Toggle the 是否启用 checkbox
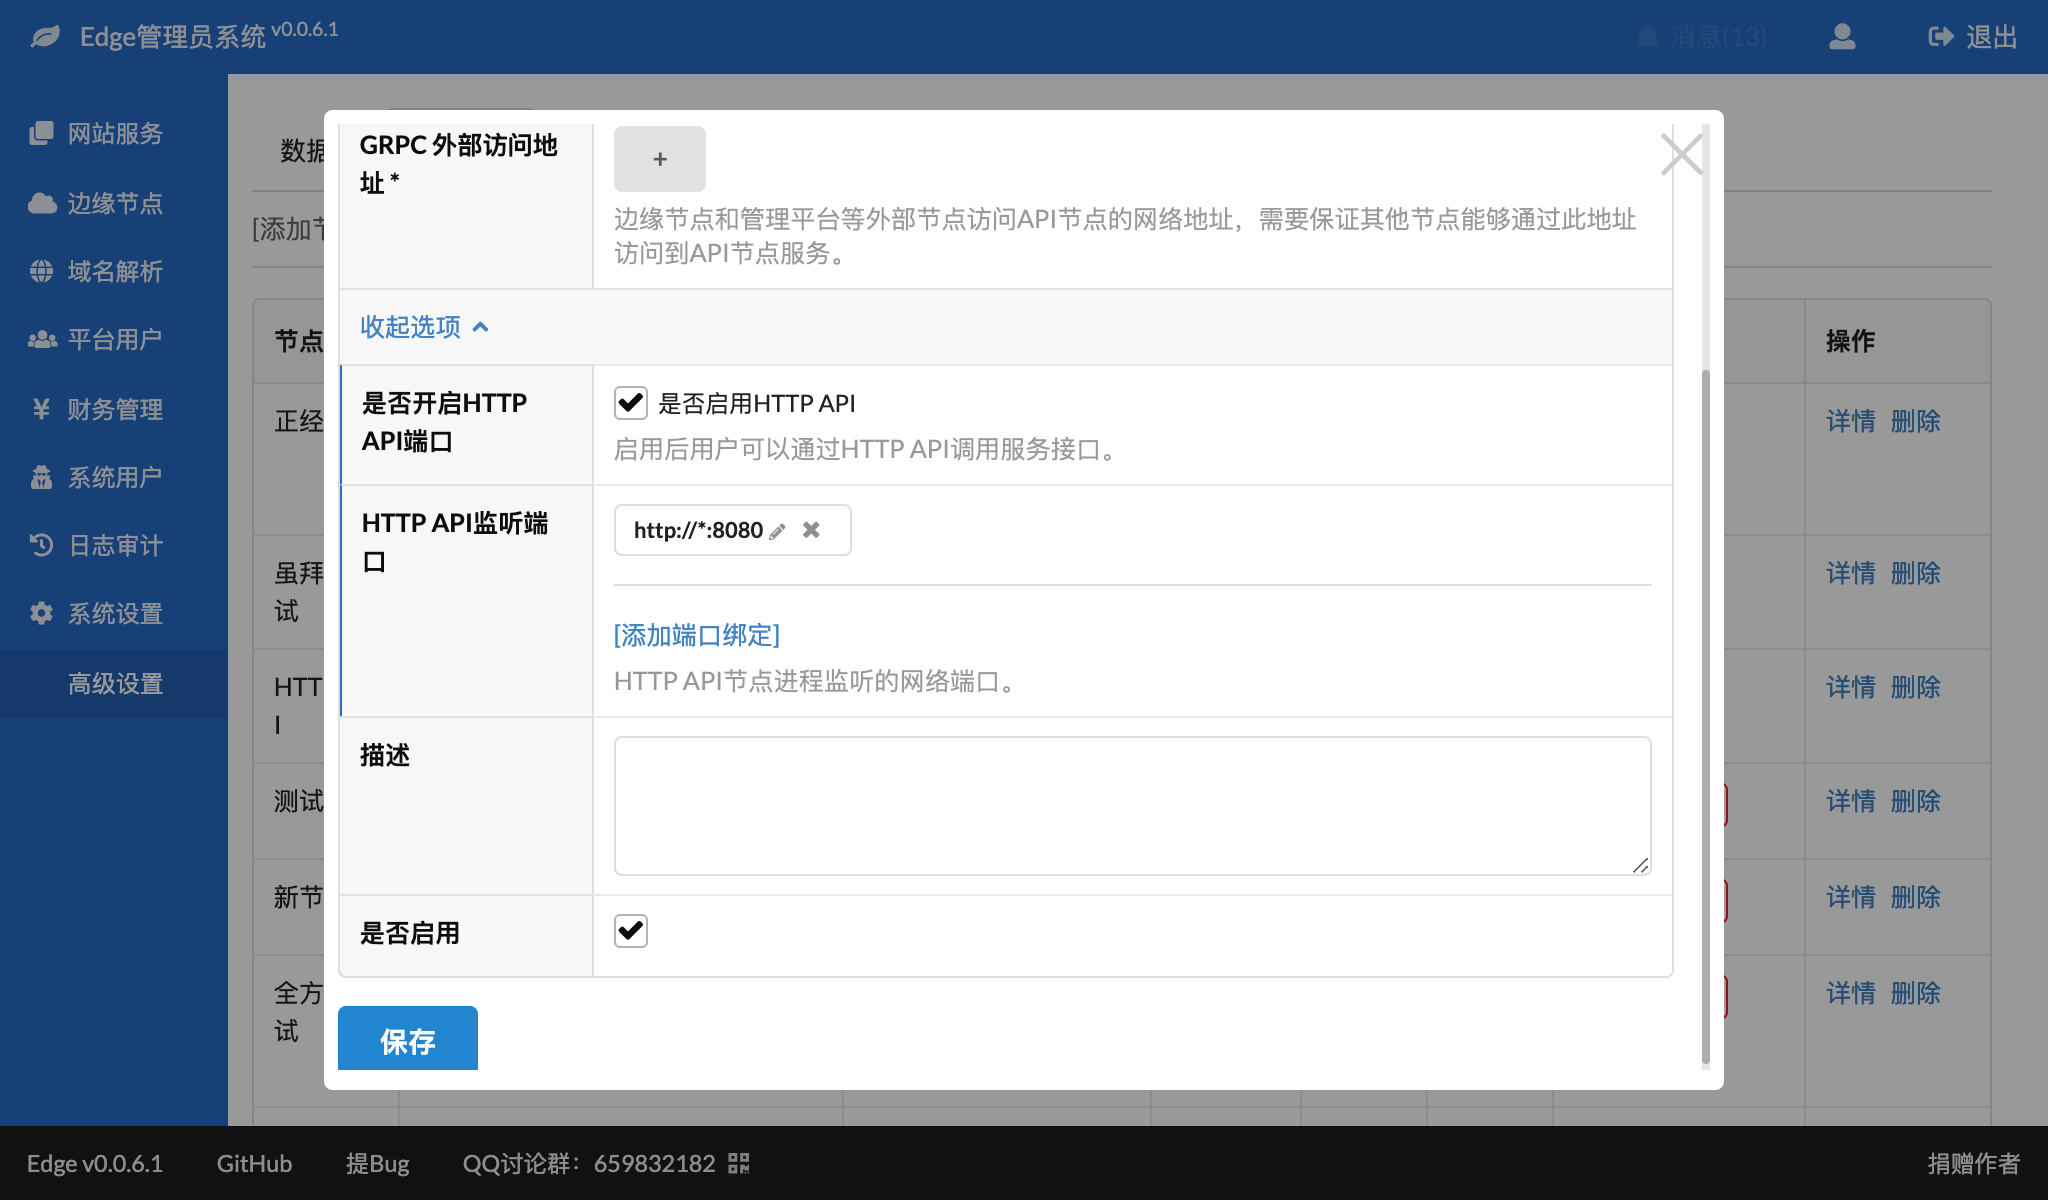The height and width of the screenshot is (1200, 2048). click(631, 931)
